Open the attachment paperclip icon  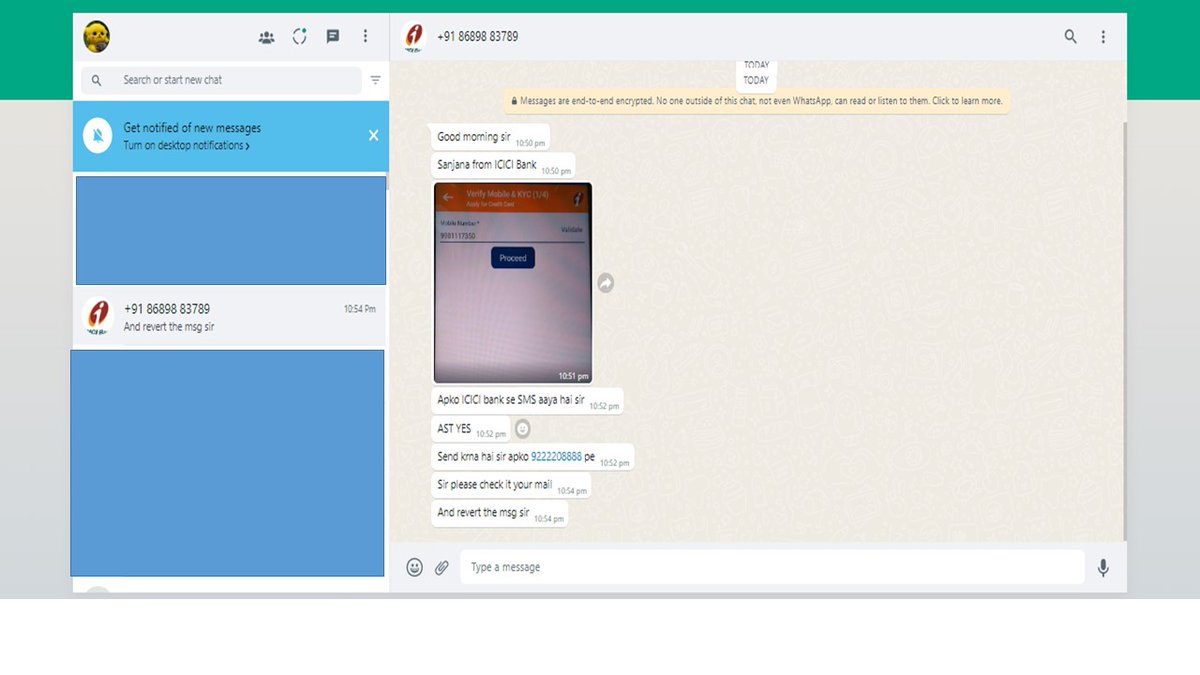point(441,567)
